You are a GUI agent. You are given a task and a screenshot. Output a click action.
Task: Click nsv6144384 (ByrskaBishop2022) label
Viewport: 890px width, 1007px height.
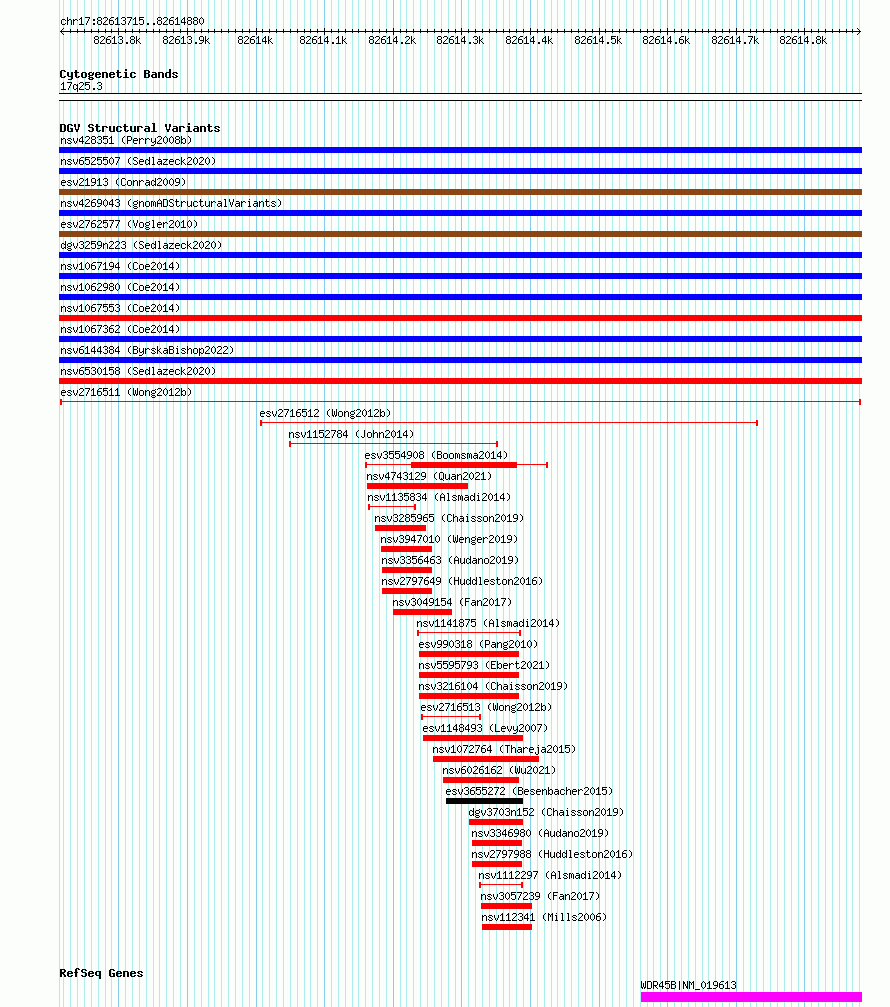147,350
